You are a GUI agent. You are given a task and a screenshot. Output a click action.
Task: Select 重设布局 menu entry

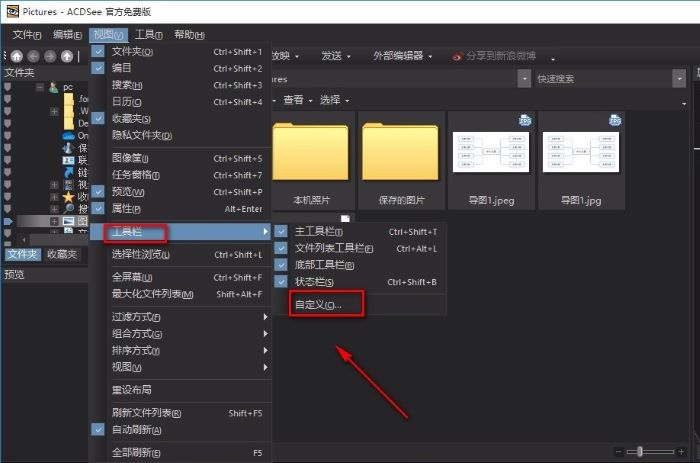click(x=181, y=390)
